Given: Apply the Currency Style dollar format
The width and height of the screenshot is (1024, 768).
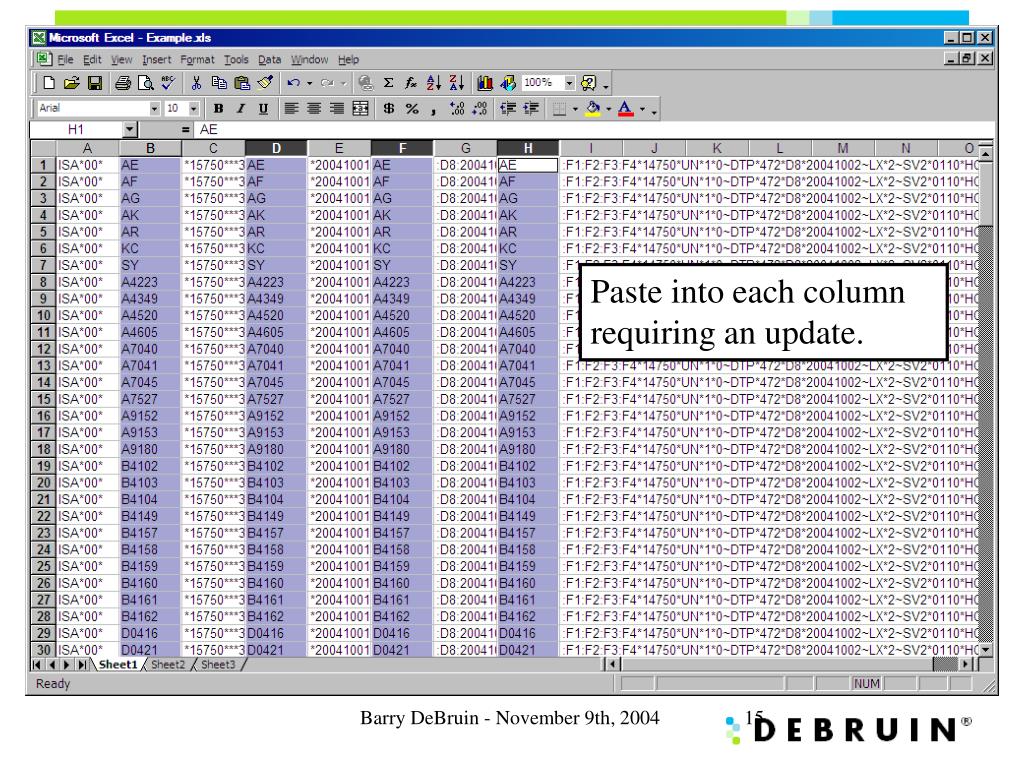Looking at the screenshot, I should [x=389, y=108].
